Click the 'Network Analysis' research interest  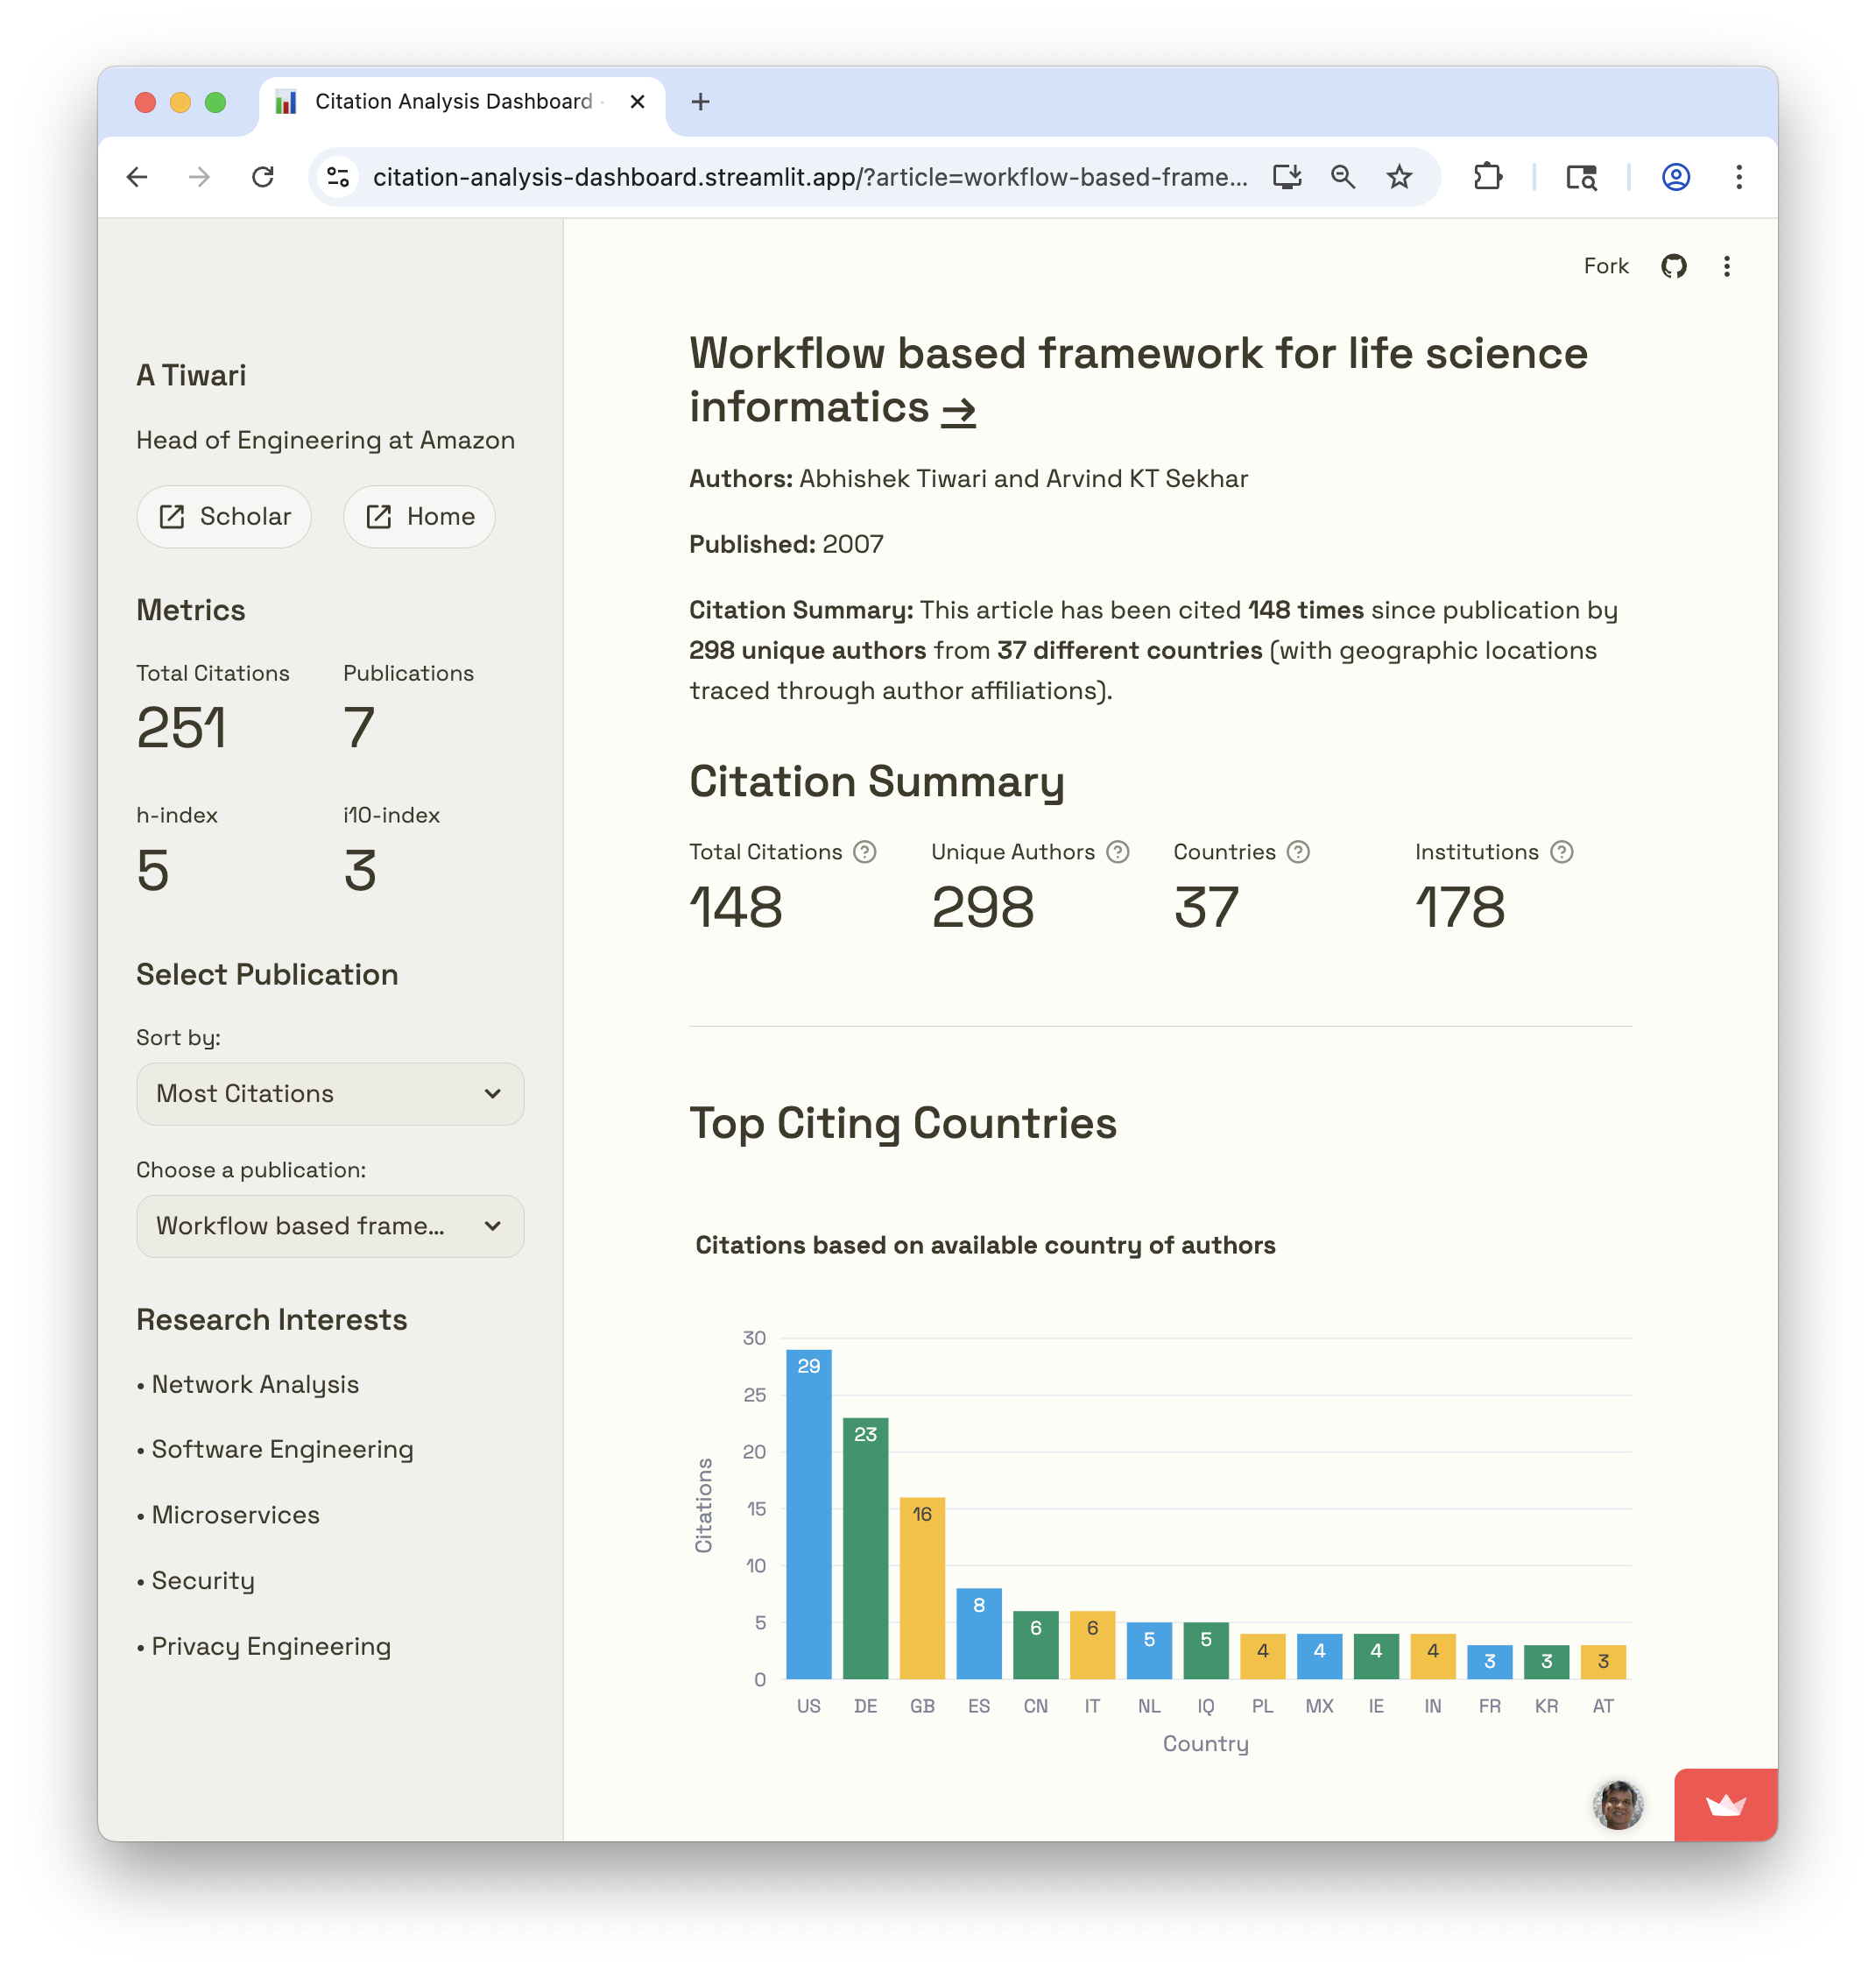[255, 1384]
